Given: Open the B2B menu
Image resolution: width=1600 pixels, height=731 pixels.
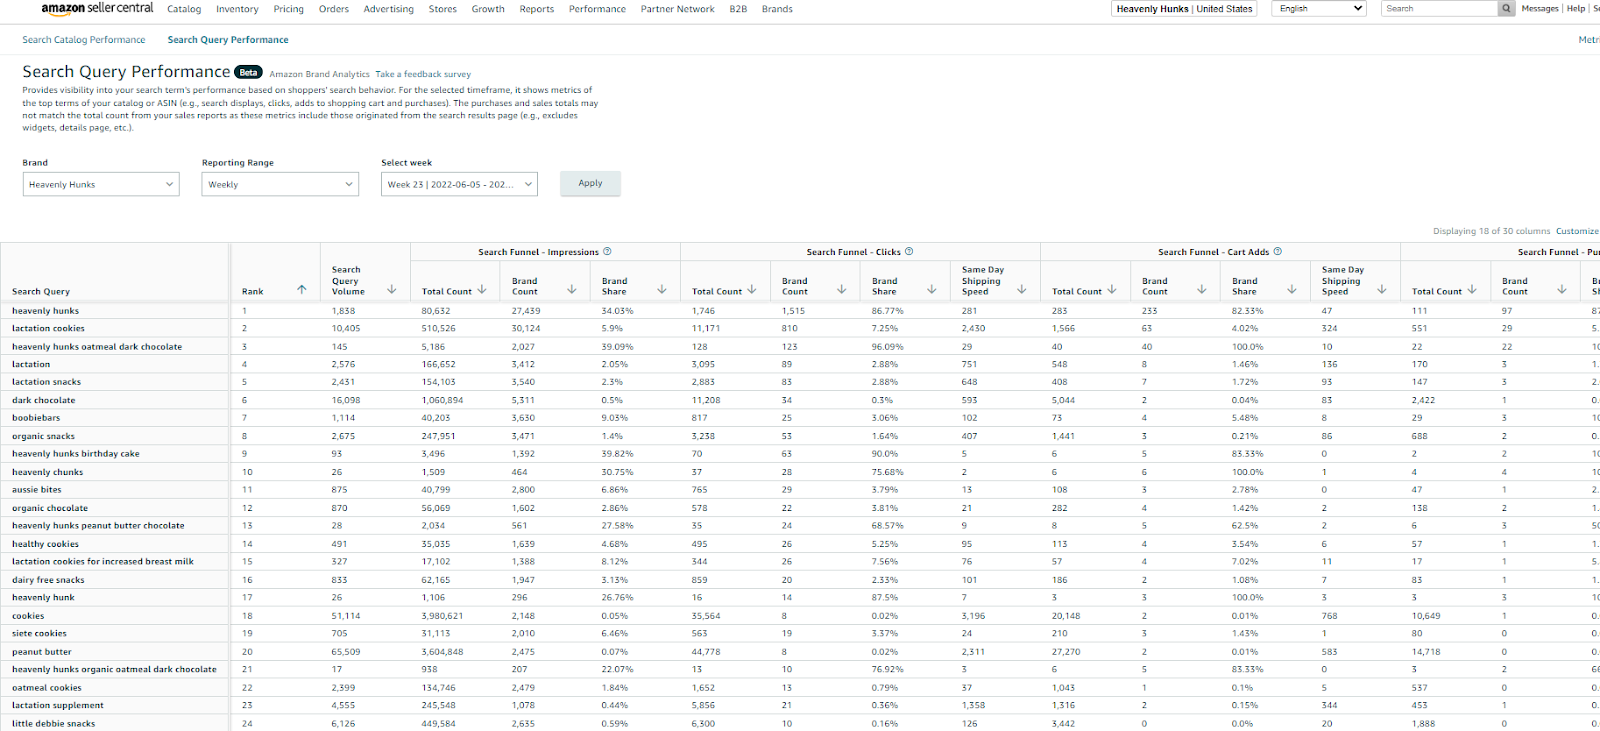Looking at the screenshot, I should (738, 9).
